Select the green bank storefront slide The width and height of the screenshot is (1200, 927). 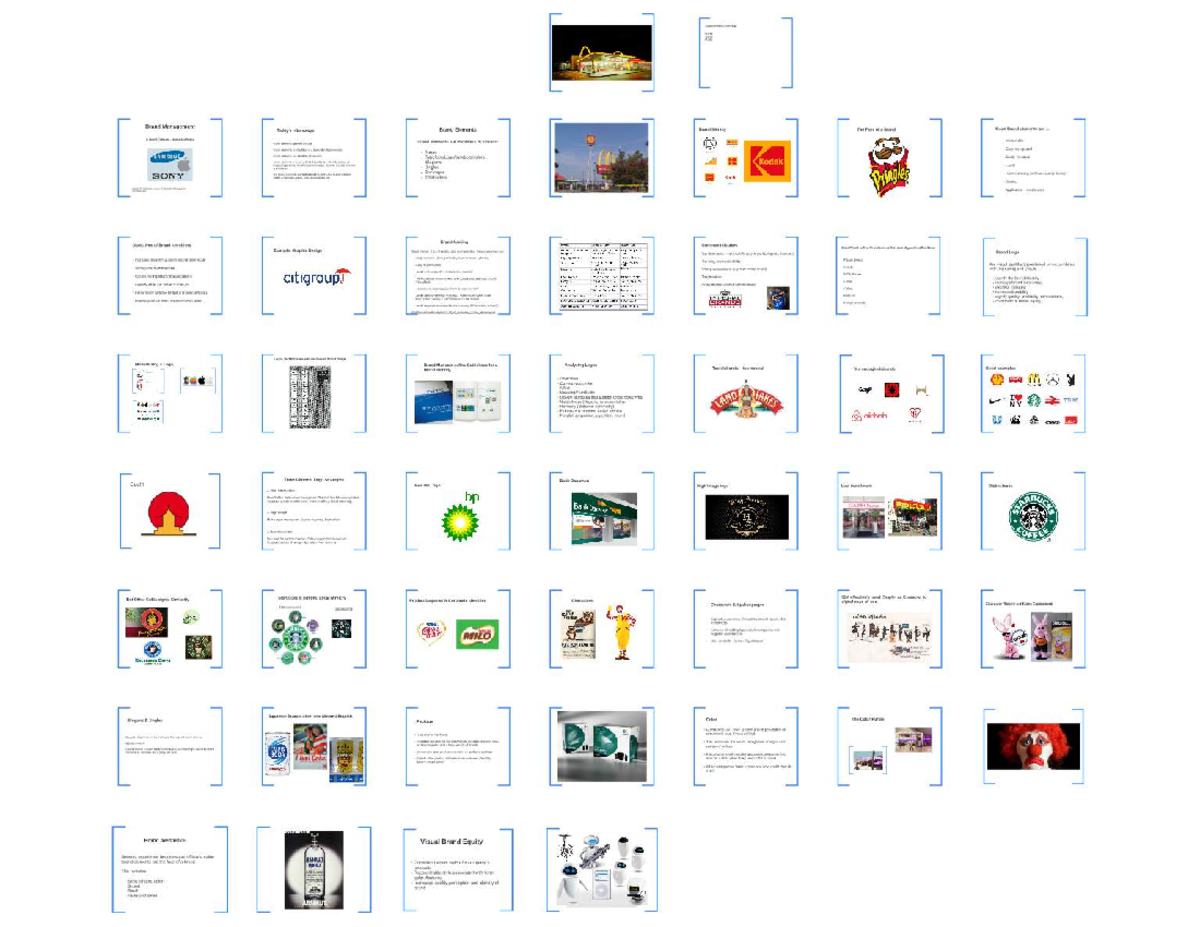pyautogui.click(x=602, y=512)
